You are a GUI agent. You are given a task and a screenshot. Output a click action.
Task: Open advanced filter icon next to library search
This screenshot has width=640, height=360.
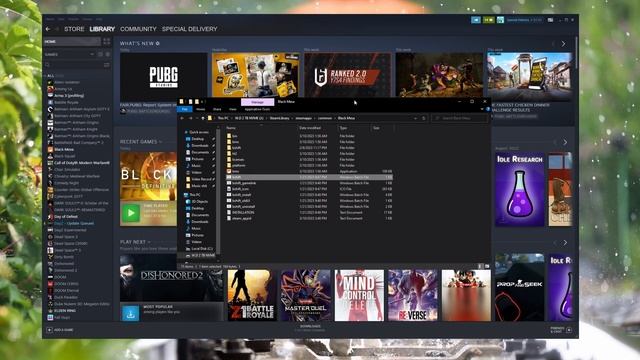[107, 64]
